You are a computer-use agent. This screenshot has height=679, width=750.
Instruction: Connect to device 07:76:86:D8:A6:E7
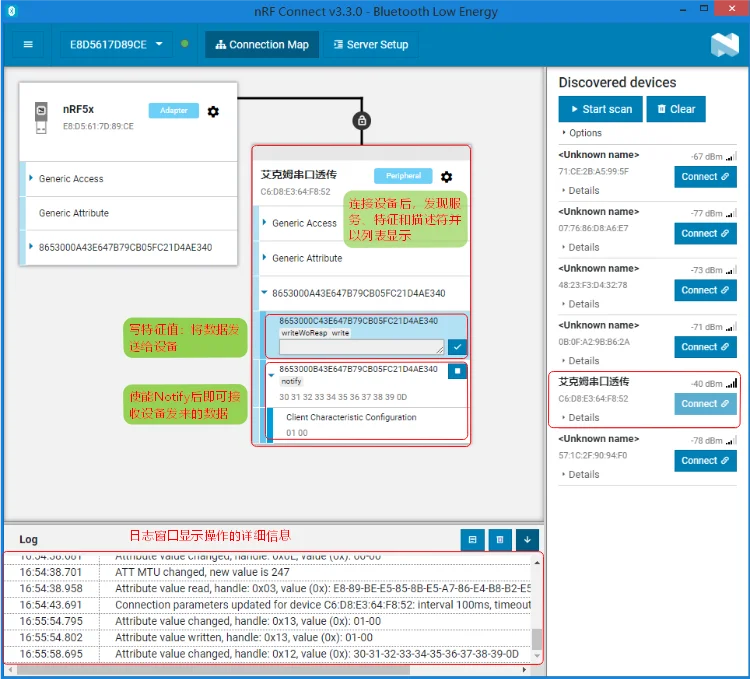[705, 233]
